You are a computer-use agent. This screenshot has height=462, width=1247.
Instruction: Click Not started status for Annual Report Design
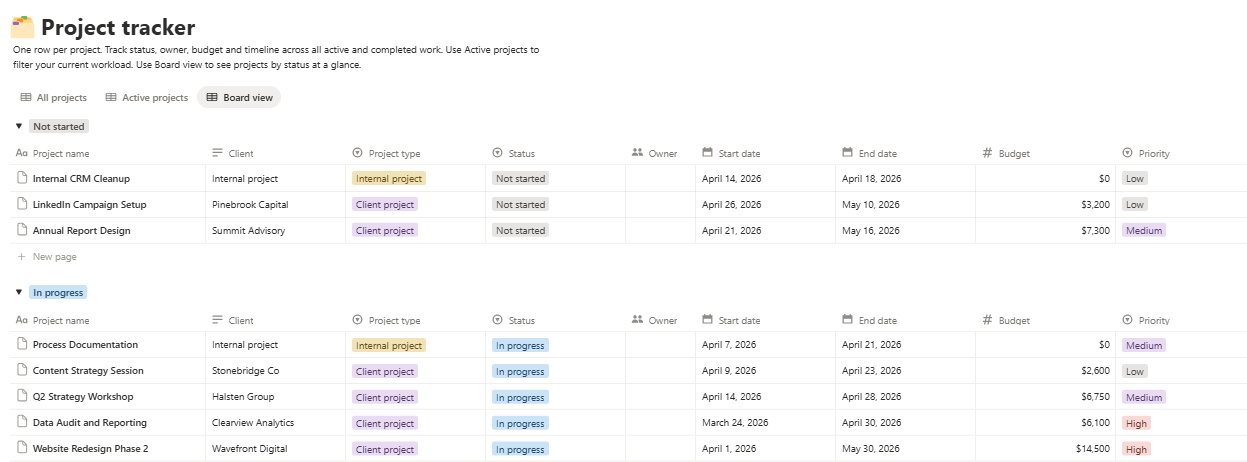point(520,230)
